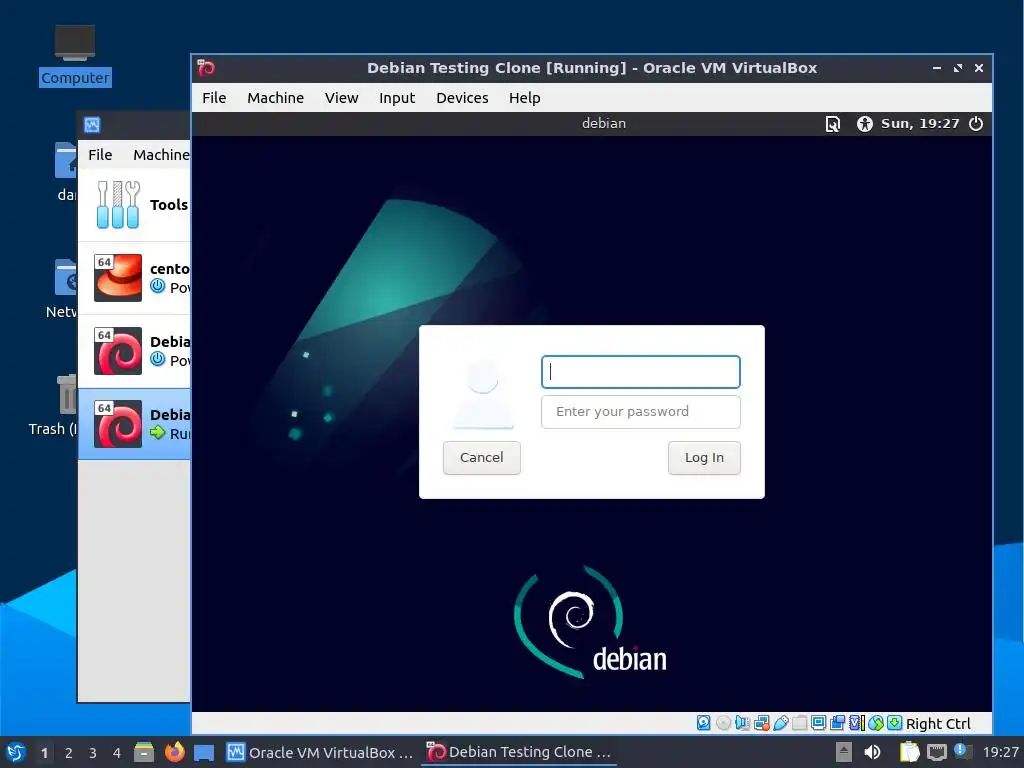Open the Devices menu
The image size is (1024, 768).
coord(462,98)
